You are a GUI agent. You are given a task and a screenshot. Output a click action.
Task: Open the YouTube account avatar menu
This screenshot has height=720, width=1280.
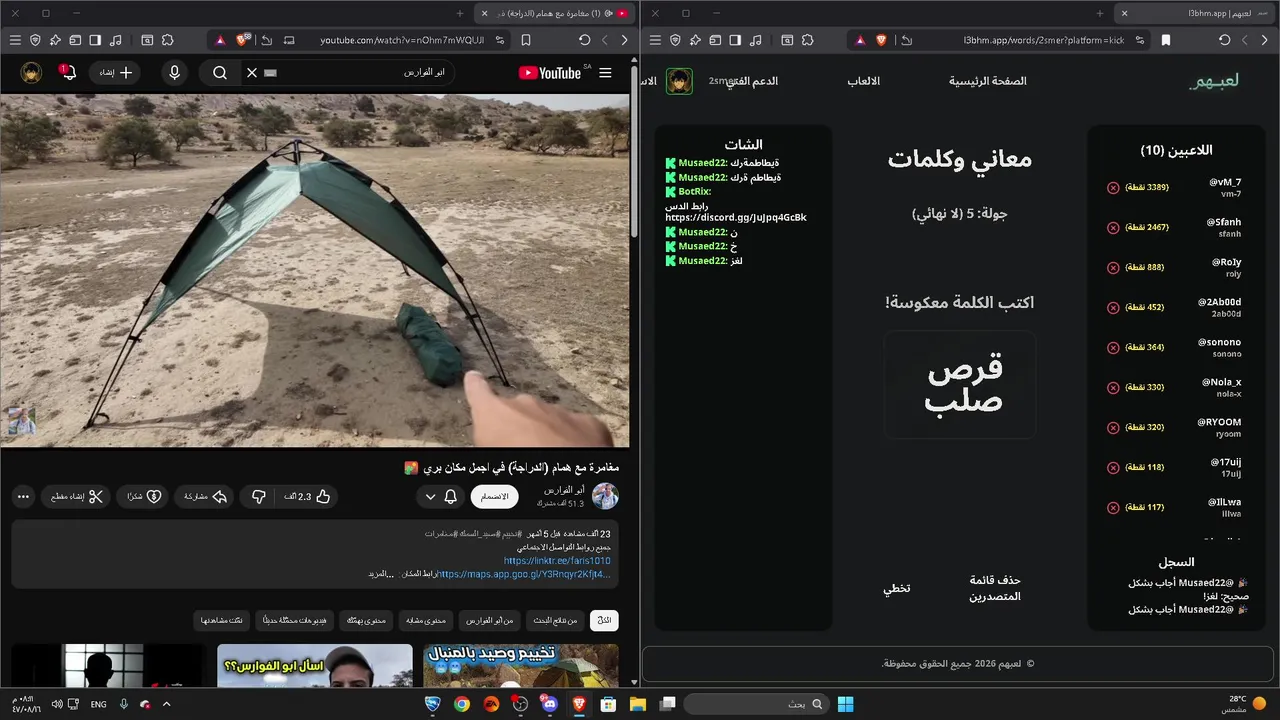click(x=31, y=73)
